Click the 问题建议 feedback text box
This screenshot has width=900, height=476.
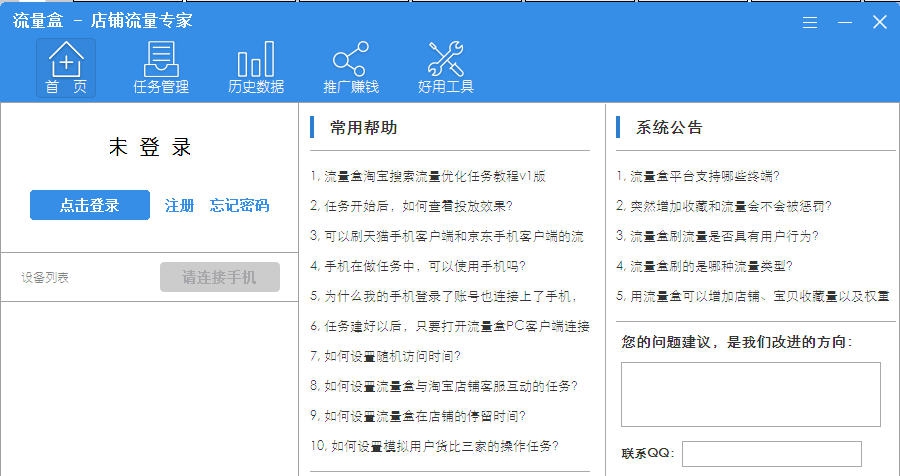750,394
